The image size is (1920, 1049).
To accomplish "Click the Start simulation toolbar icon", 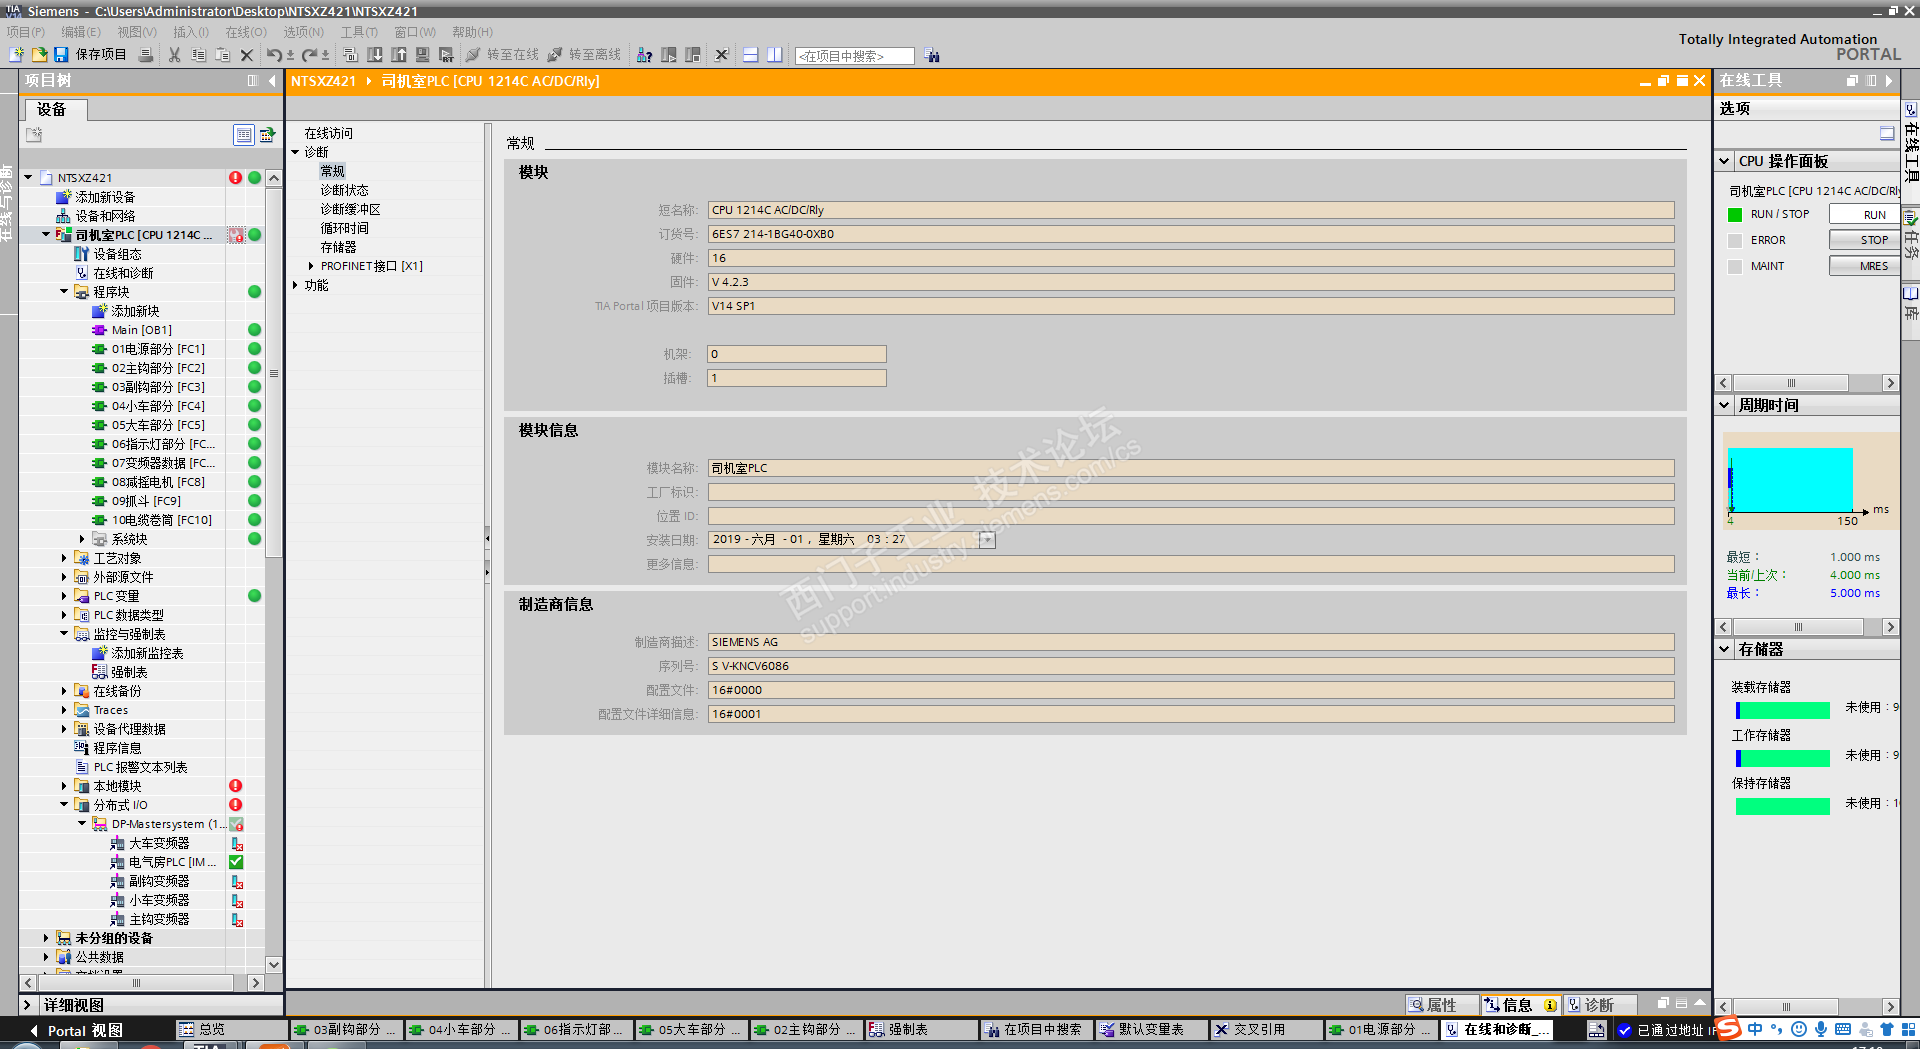I will (x=423, y=55).
